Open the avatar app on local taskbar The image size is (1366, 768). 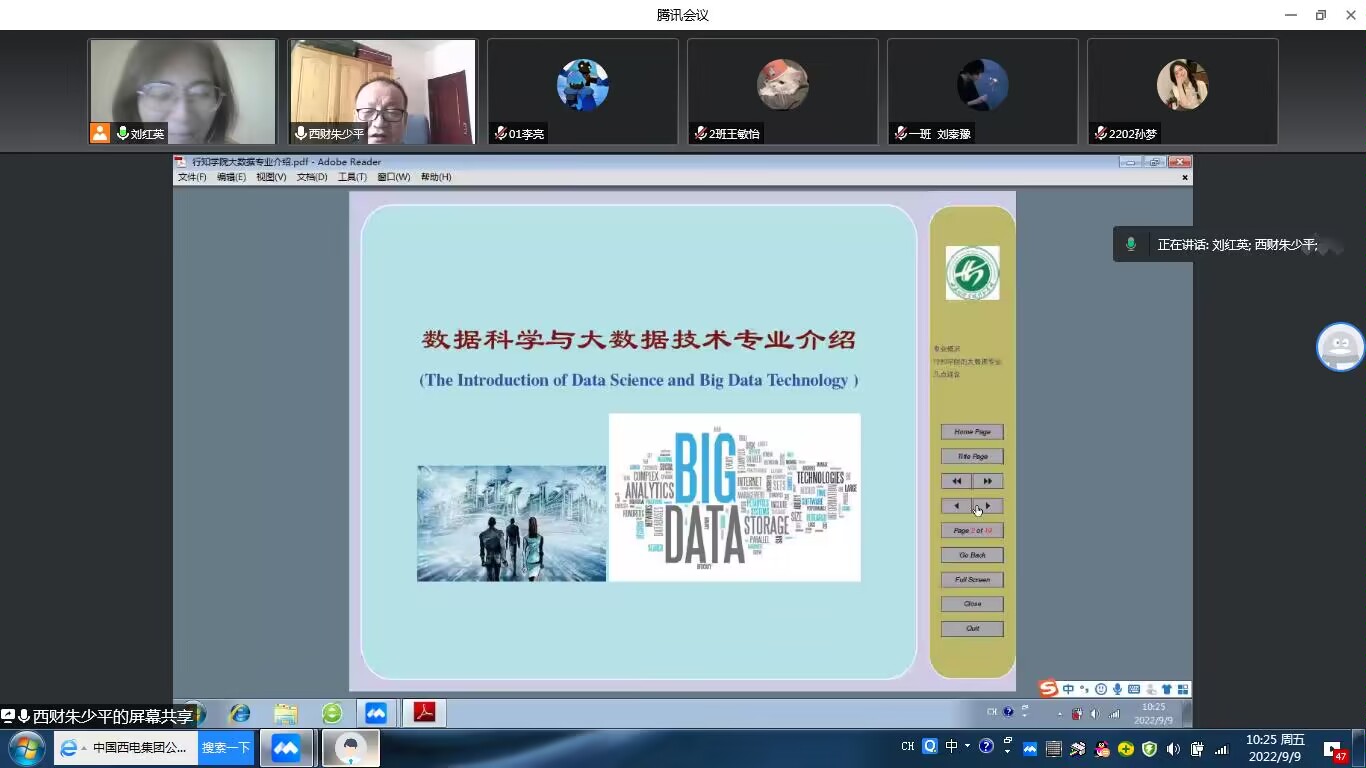click(x=350, y=748)
